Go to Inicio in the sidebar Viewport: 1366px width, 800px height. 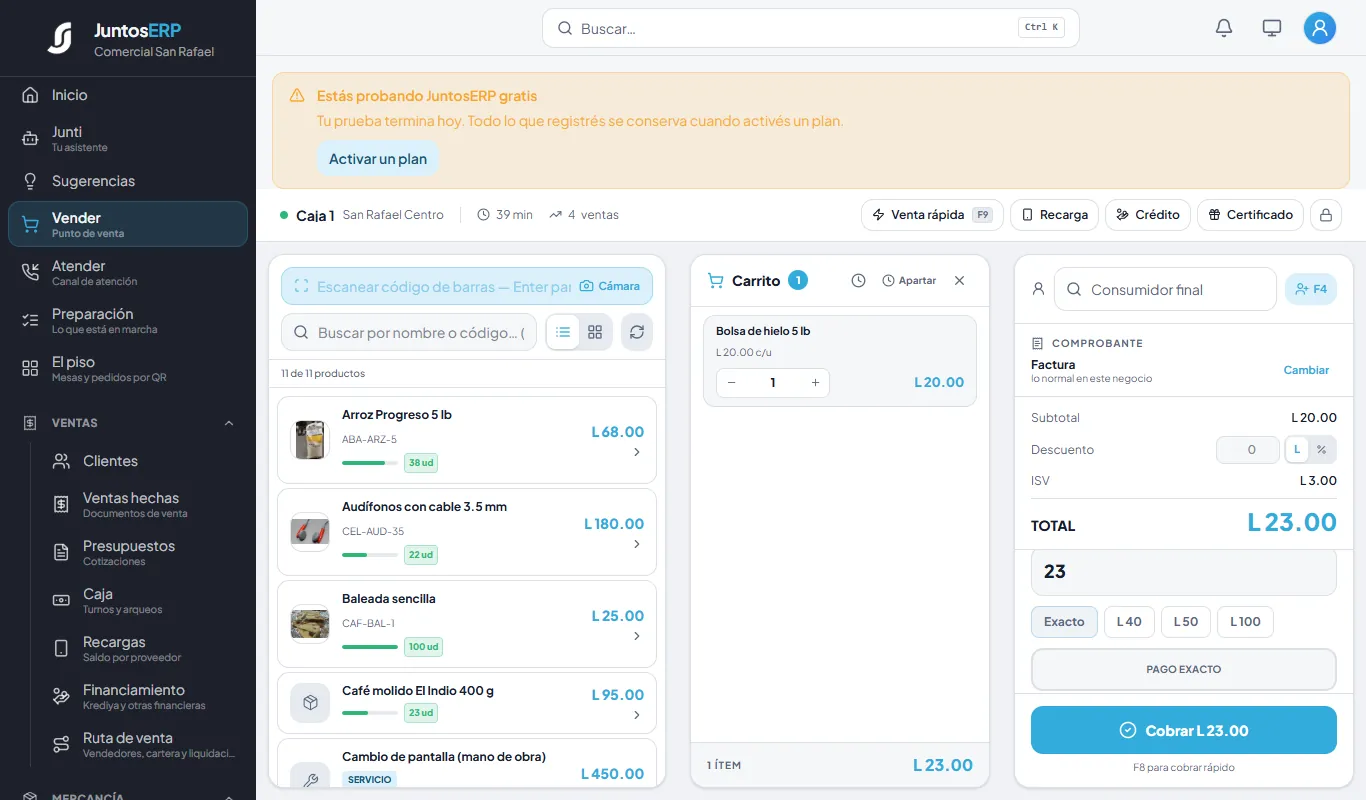click(128, 95)
